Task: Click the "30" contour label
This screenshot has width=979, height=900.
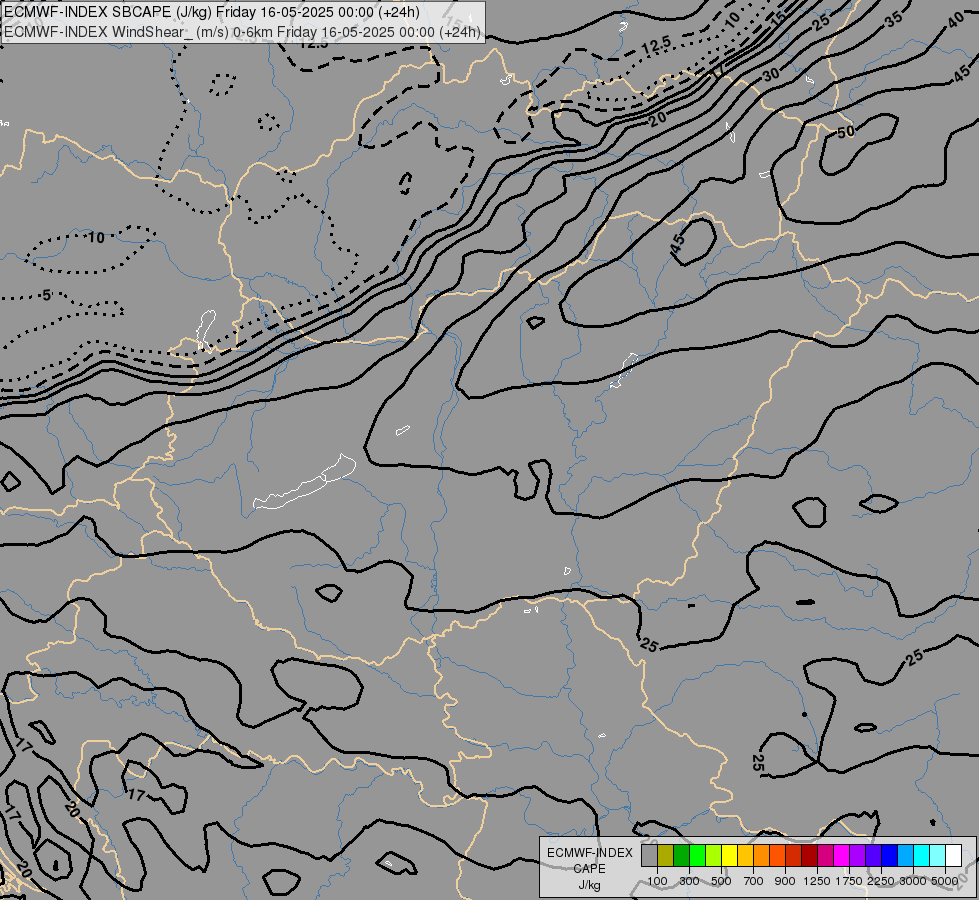Action: pyautogui.click(x=771, y=75)
